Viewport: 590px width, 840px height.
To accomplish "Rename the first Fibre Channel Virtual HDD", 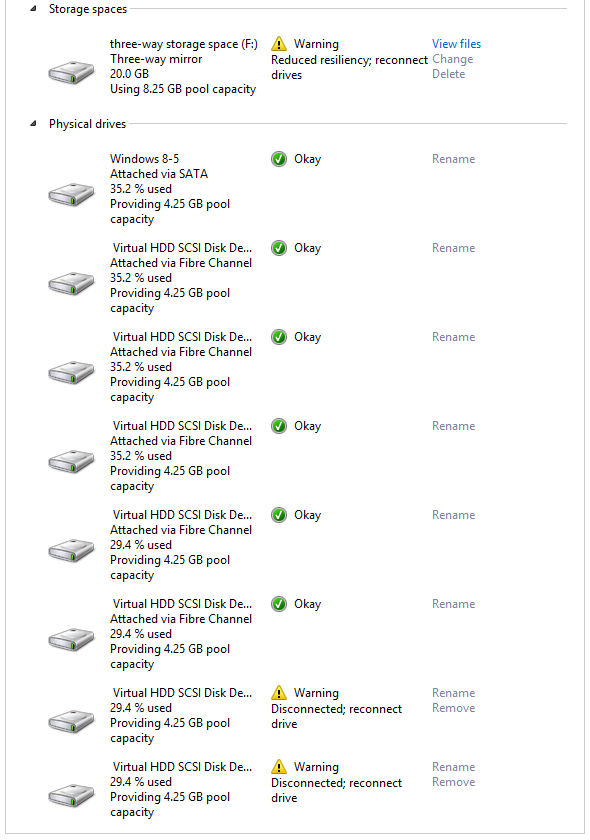I will pos(453,248).
